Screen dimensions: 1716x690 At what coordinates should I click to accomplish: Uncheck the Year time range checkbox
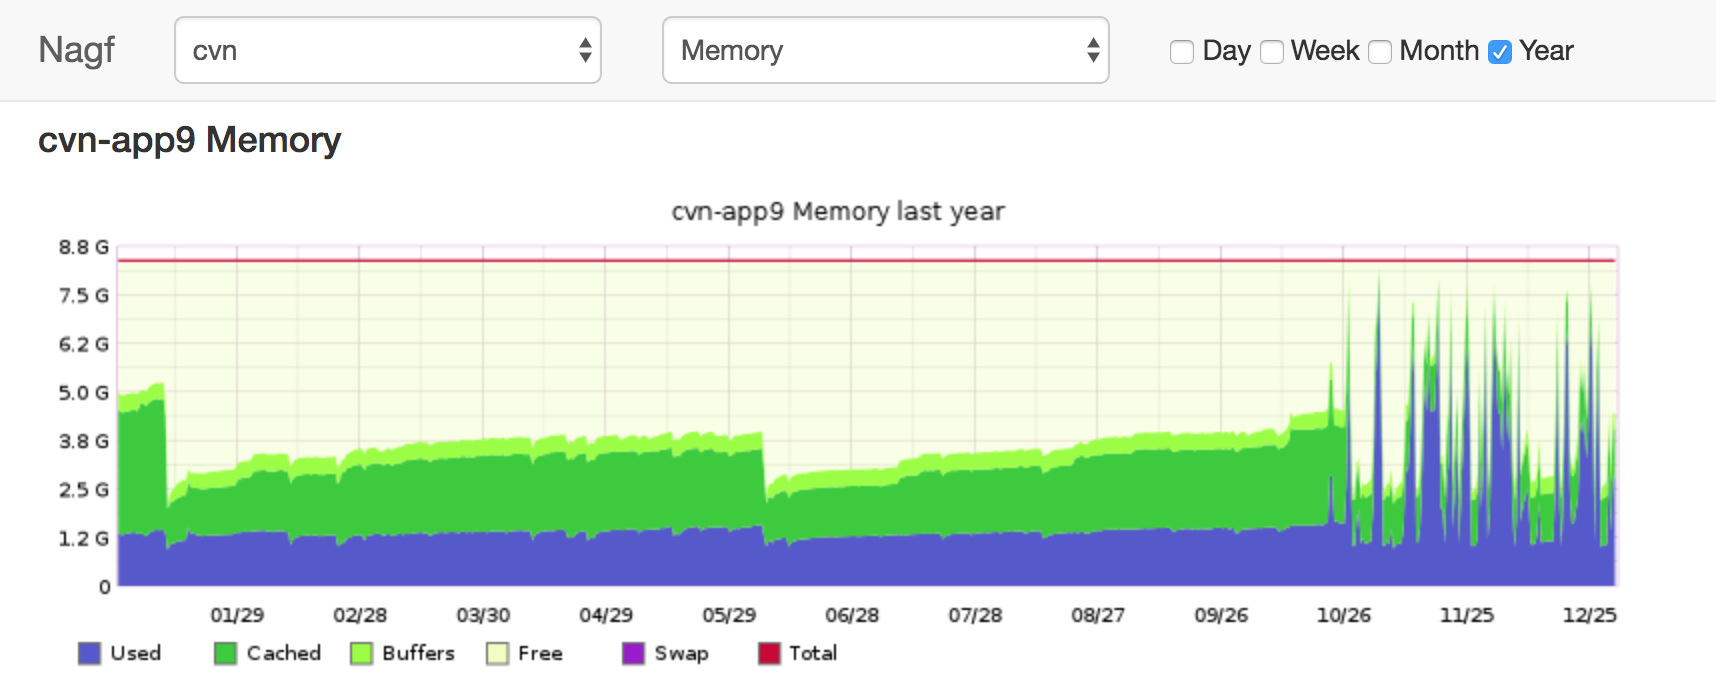click(x=1500, y=50)
